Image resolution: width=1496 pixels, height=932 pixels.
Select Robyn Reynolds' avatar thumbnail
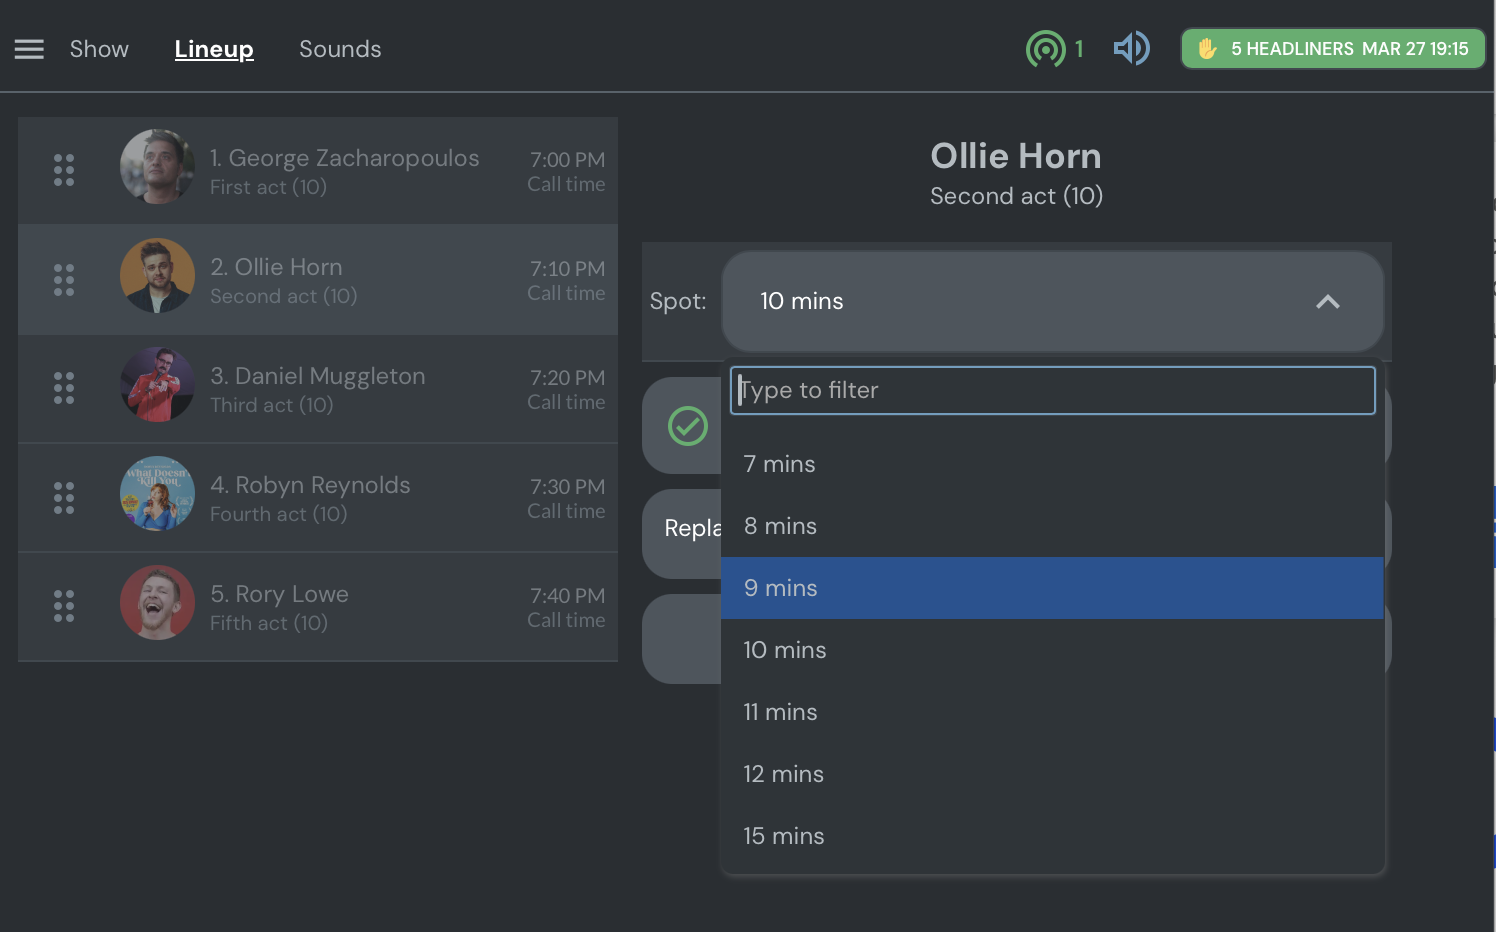[x=157, y=494]
